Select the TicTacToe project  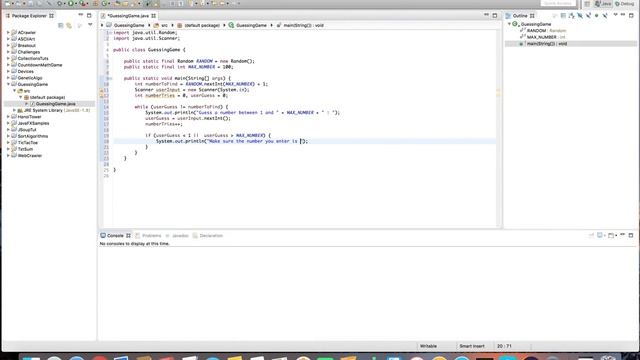28,143
